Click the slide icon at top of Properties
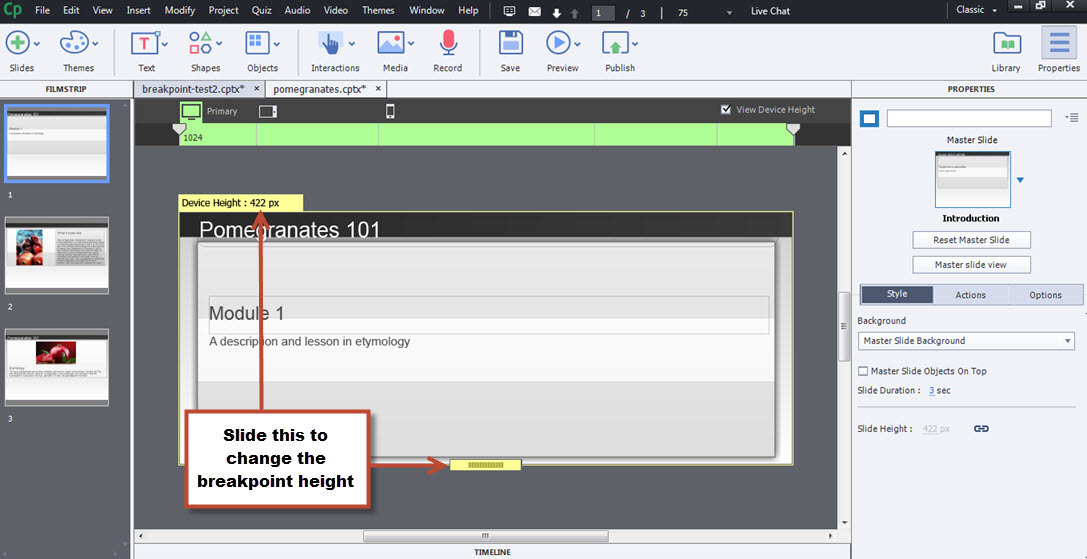 pyautogui.click(x=869, y=119)
